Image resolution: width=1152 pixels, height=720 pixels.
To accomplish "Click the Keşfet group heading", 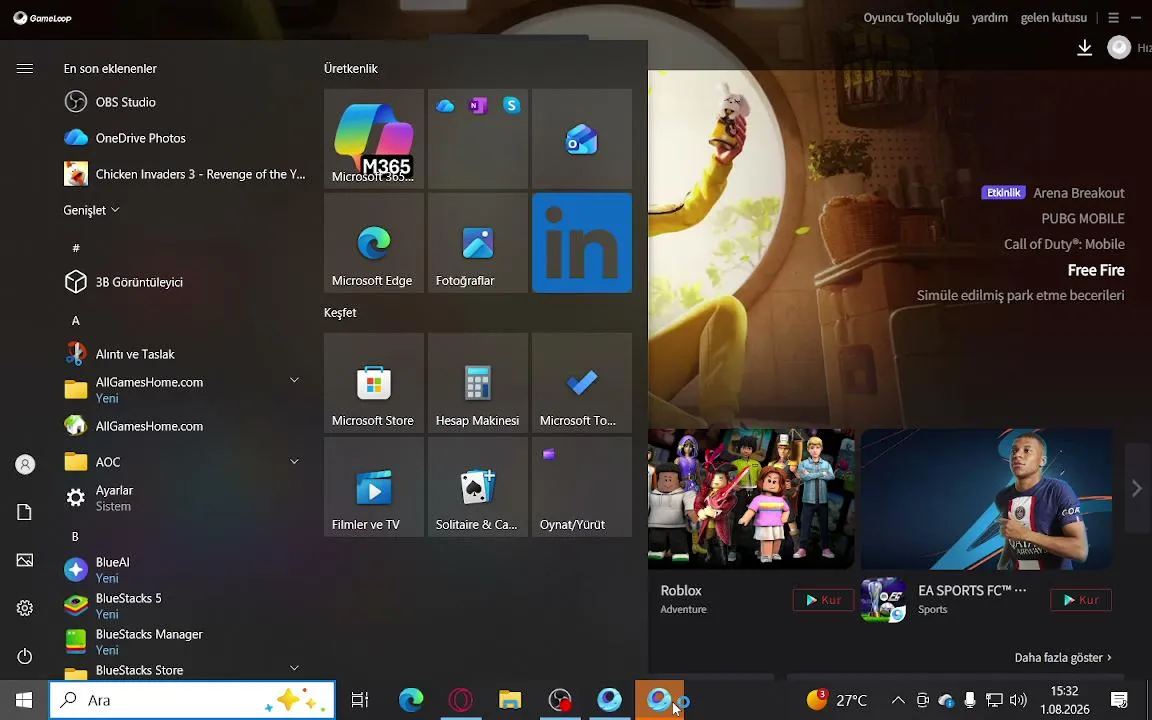I will tap(340, 312).
